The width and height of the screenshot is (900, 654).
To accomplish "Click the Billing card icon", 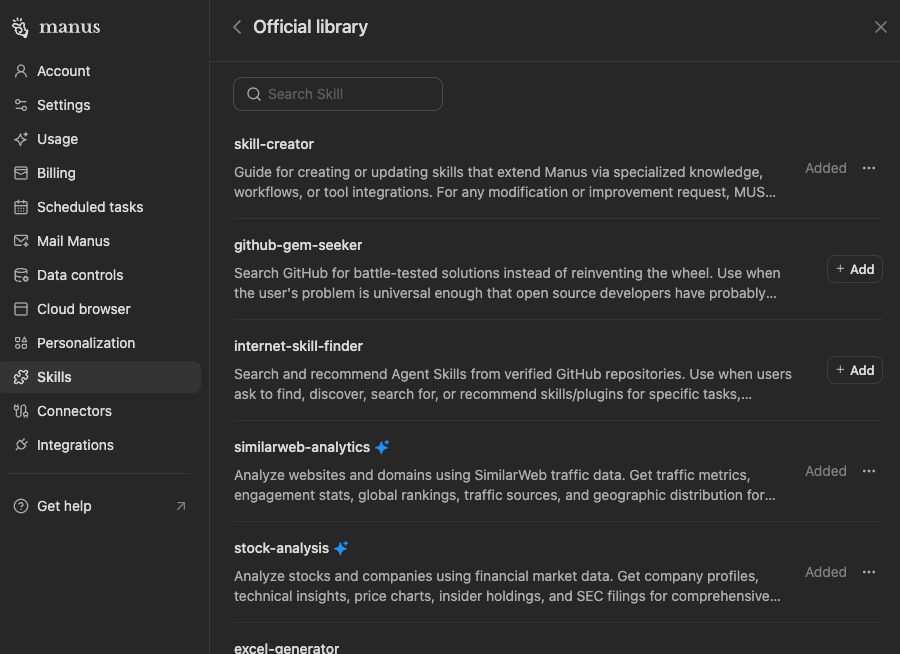I will [x=21, y=173].
